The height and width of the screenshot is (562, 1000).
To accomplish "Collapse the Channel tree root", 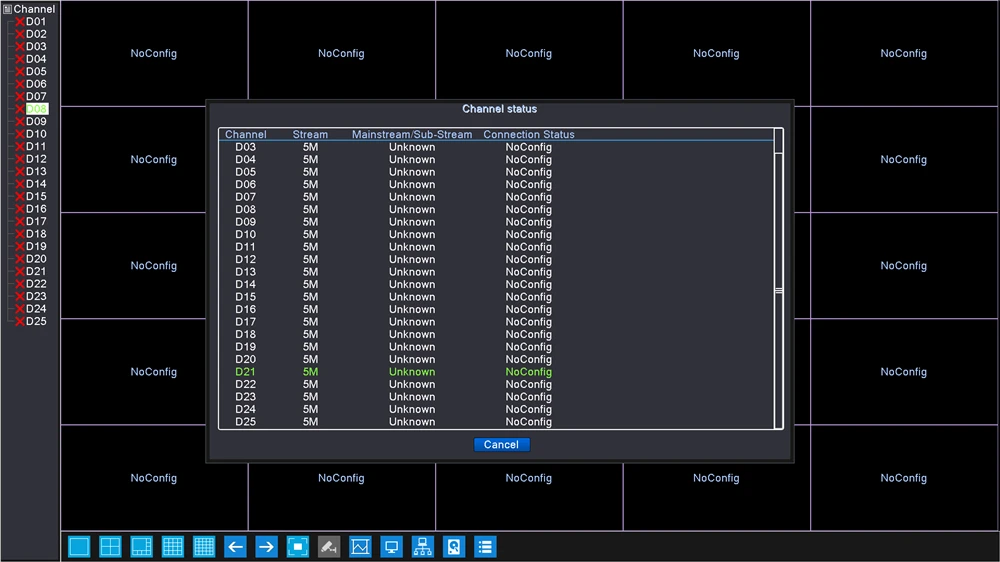I will point(8,9).
